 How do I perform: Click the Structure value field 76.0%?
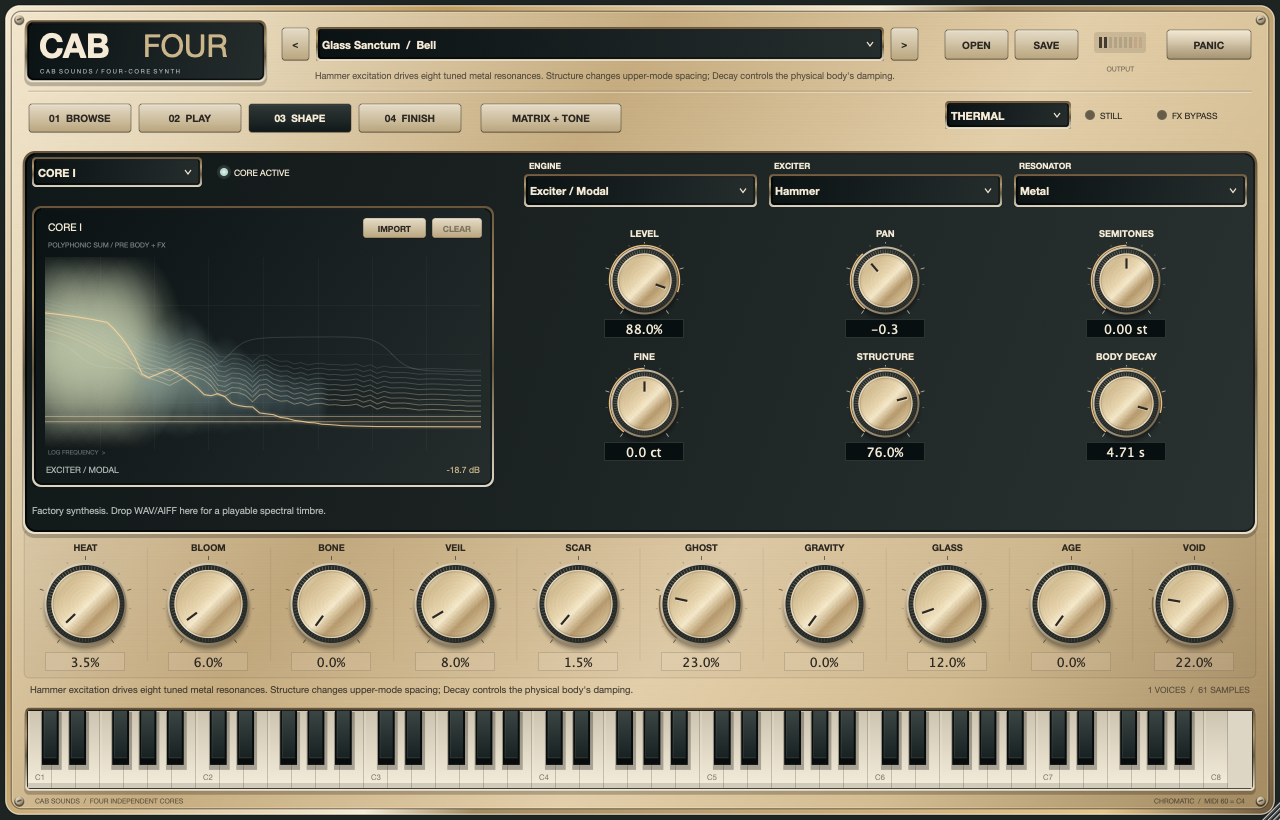point(885,452)
